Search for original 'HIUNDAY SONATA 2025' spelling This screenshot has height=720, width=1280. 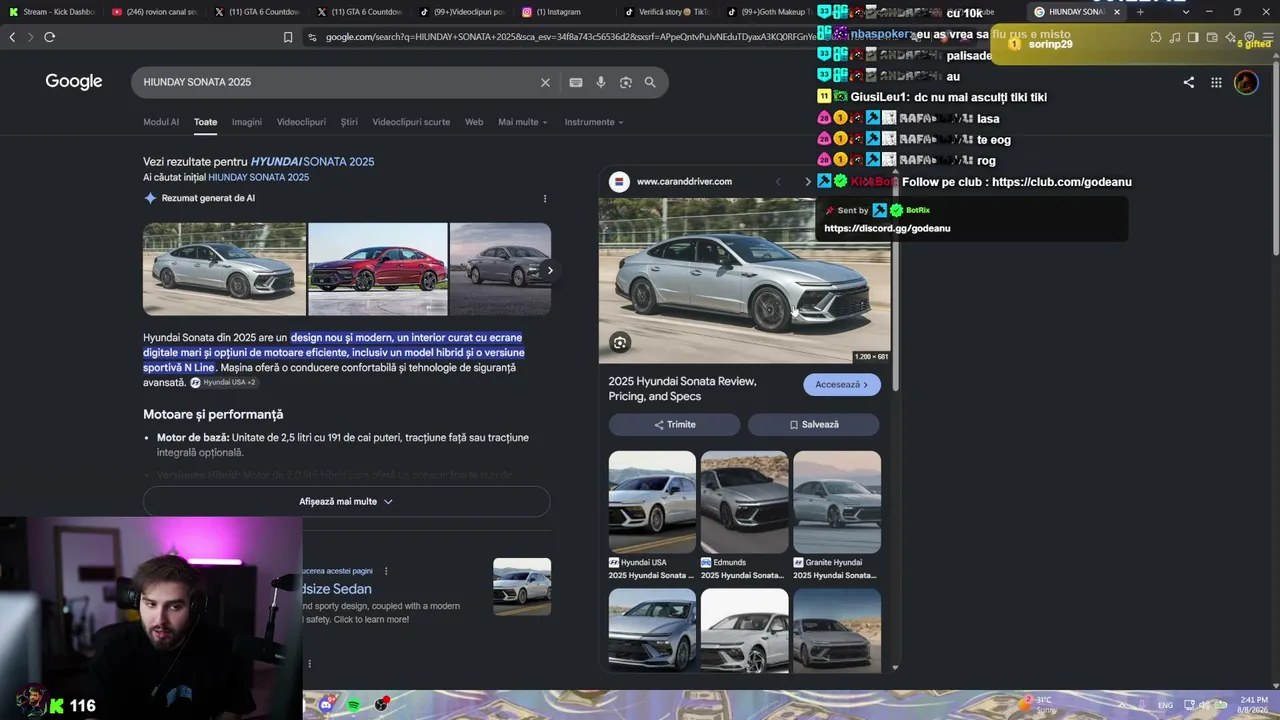click(258, 177)
